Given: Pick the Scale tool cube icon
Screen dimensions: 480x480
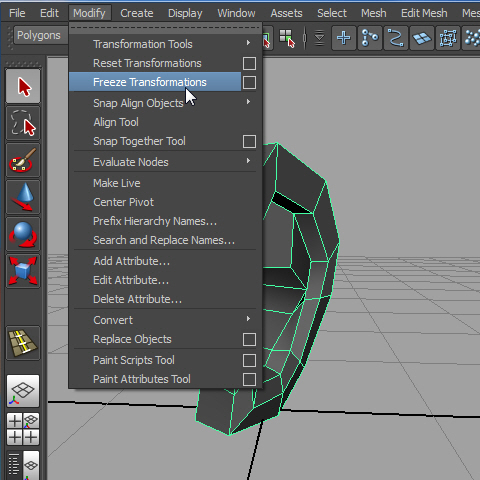Looking at the screenshot, I should pyautogui.click(x=23, y=271).
